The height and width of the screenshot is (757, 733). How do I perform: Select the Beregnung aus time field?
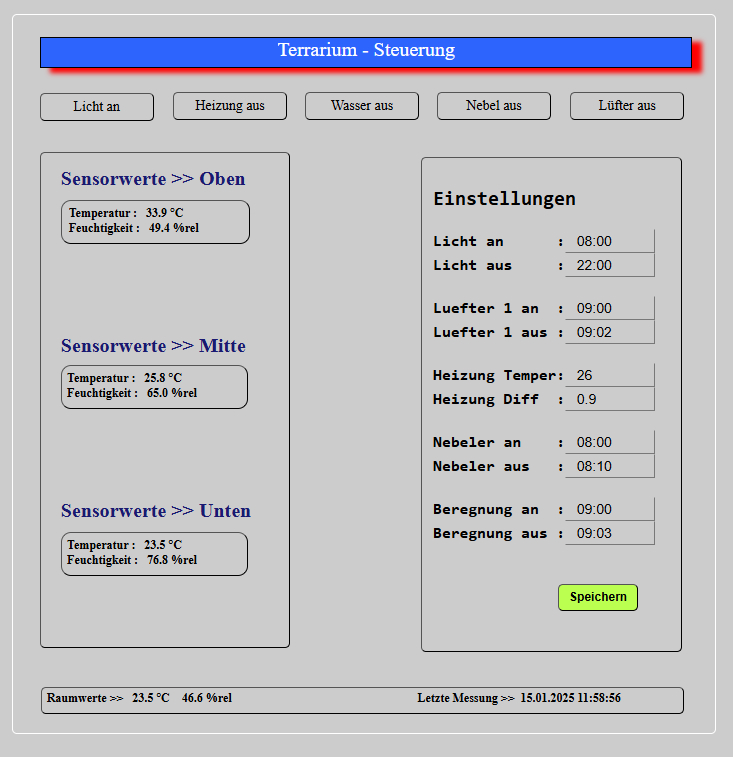tap(609, 533)
